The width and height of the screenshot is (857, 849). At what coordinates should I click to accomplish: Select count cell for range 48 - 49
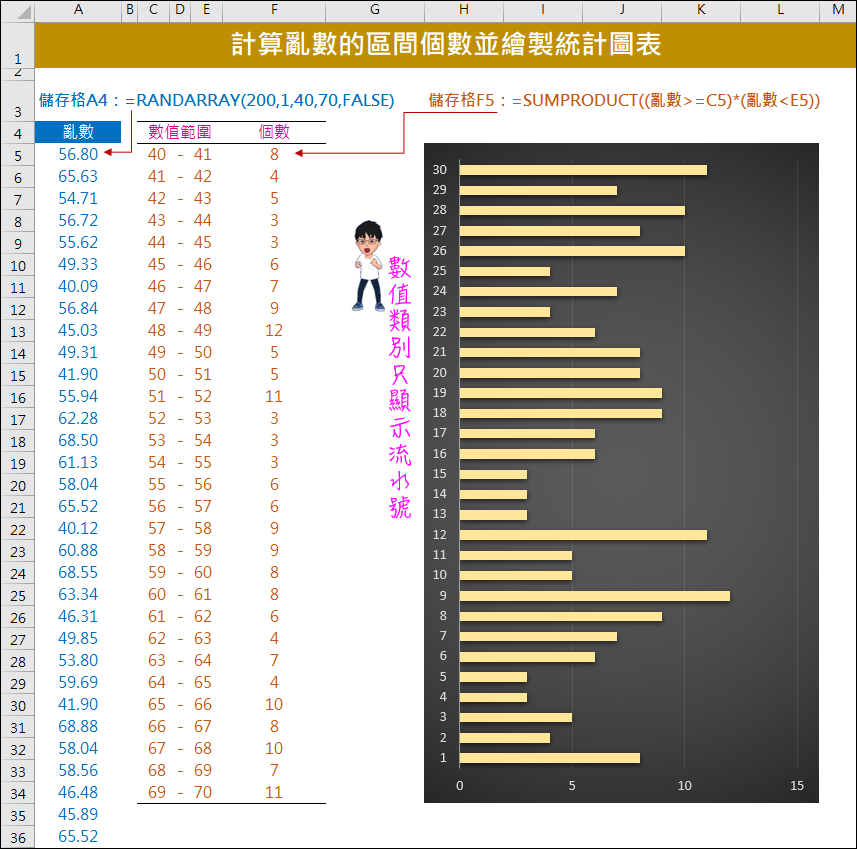274,330
